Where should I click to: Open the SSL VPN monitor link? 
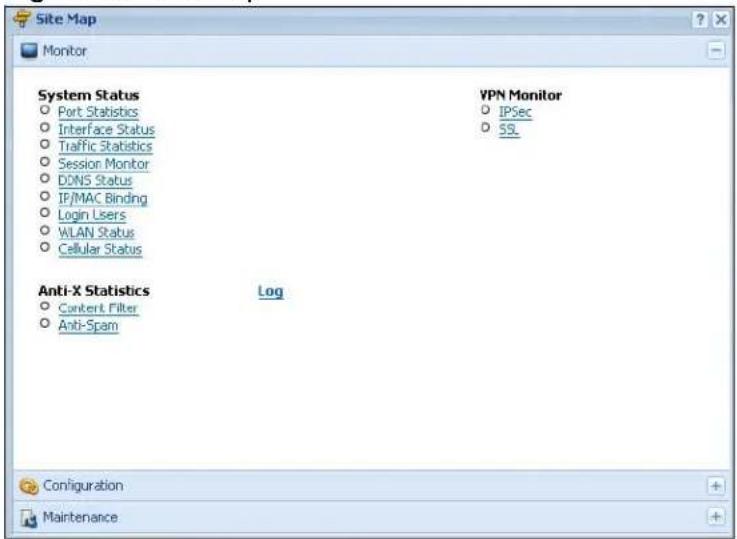tap(509, 130)
